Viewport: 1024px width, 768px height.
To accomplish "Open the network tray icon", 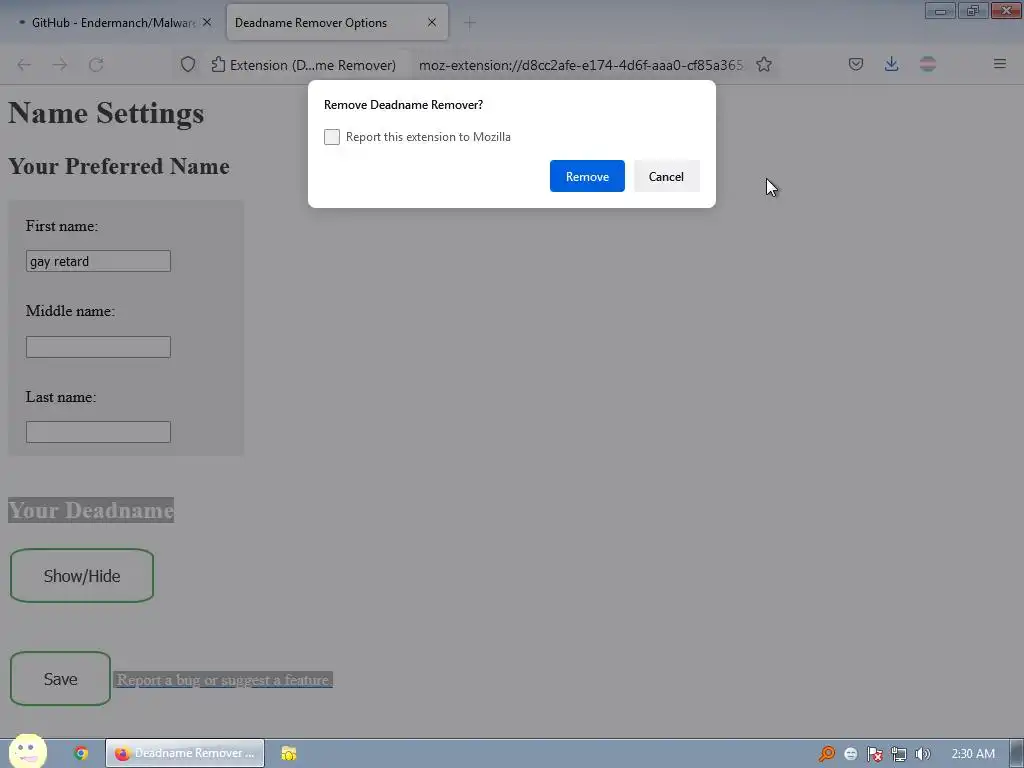I will pyautogui.click(x=899, y=754).
